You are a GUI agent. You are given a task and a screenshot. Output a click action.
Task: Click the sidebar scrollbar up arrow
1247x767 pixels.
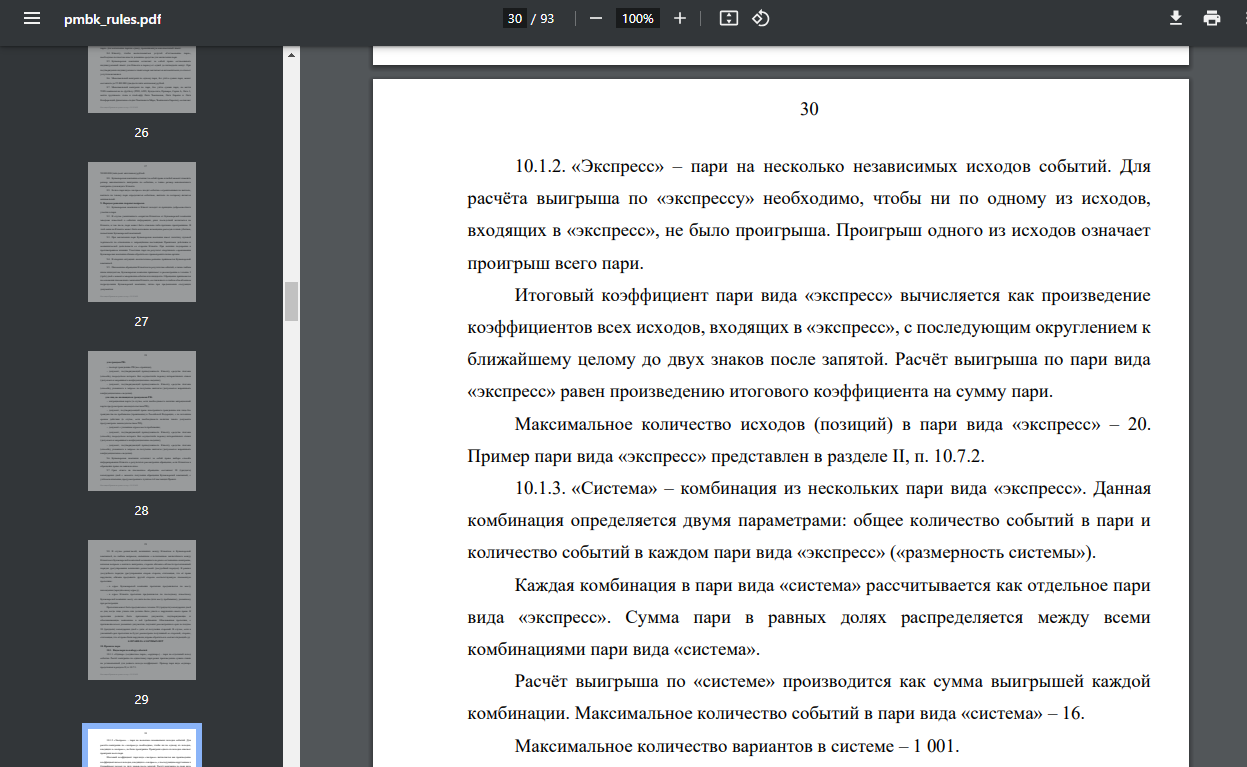[x=291, y=55]
